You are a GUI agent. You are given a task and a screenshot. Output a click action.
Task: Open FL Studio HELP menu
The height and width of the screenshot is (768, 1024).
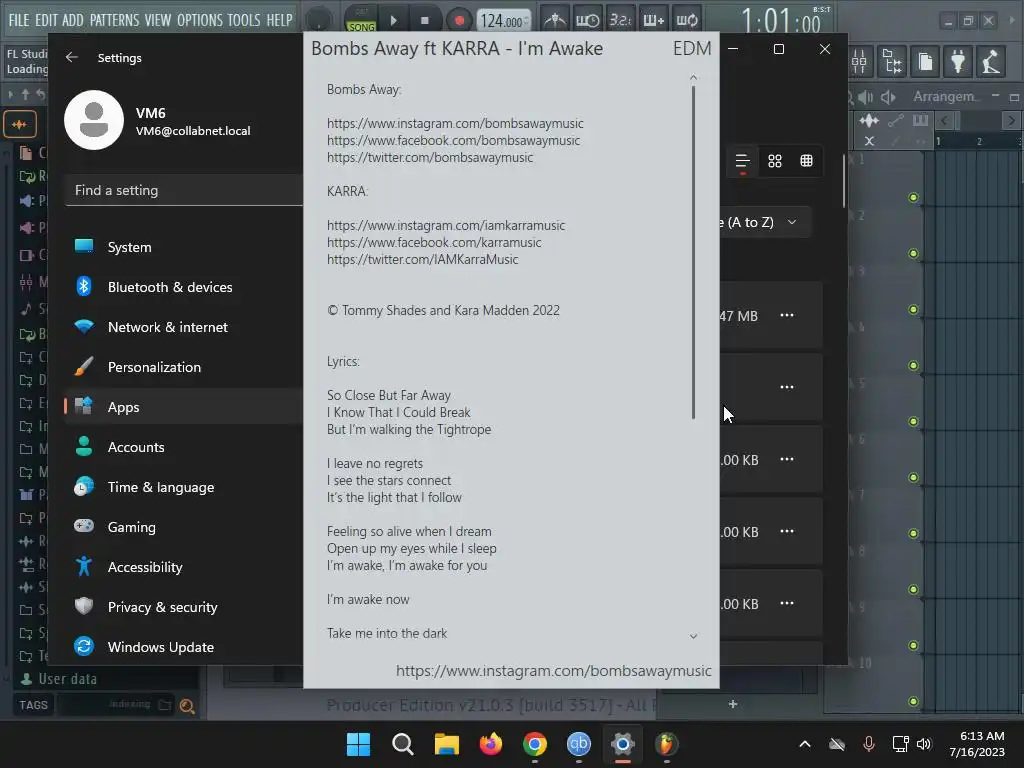click(x=280, y=20)
